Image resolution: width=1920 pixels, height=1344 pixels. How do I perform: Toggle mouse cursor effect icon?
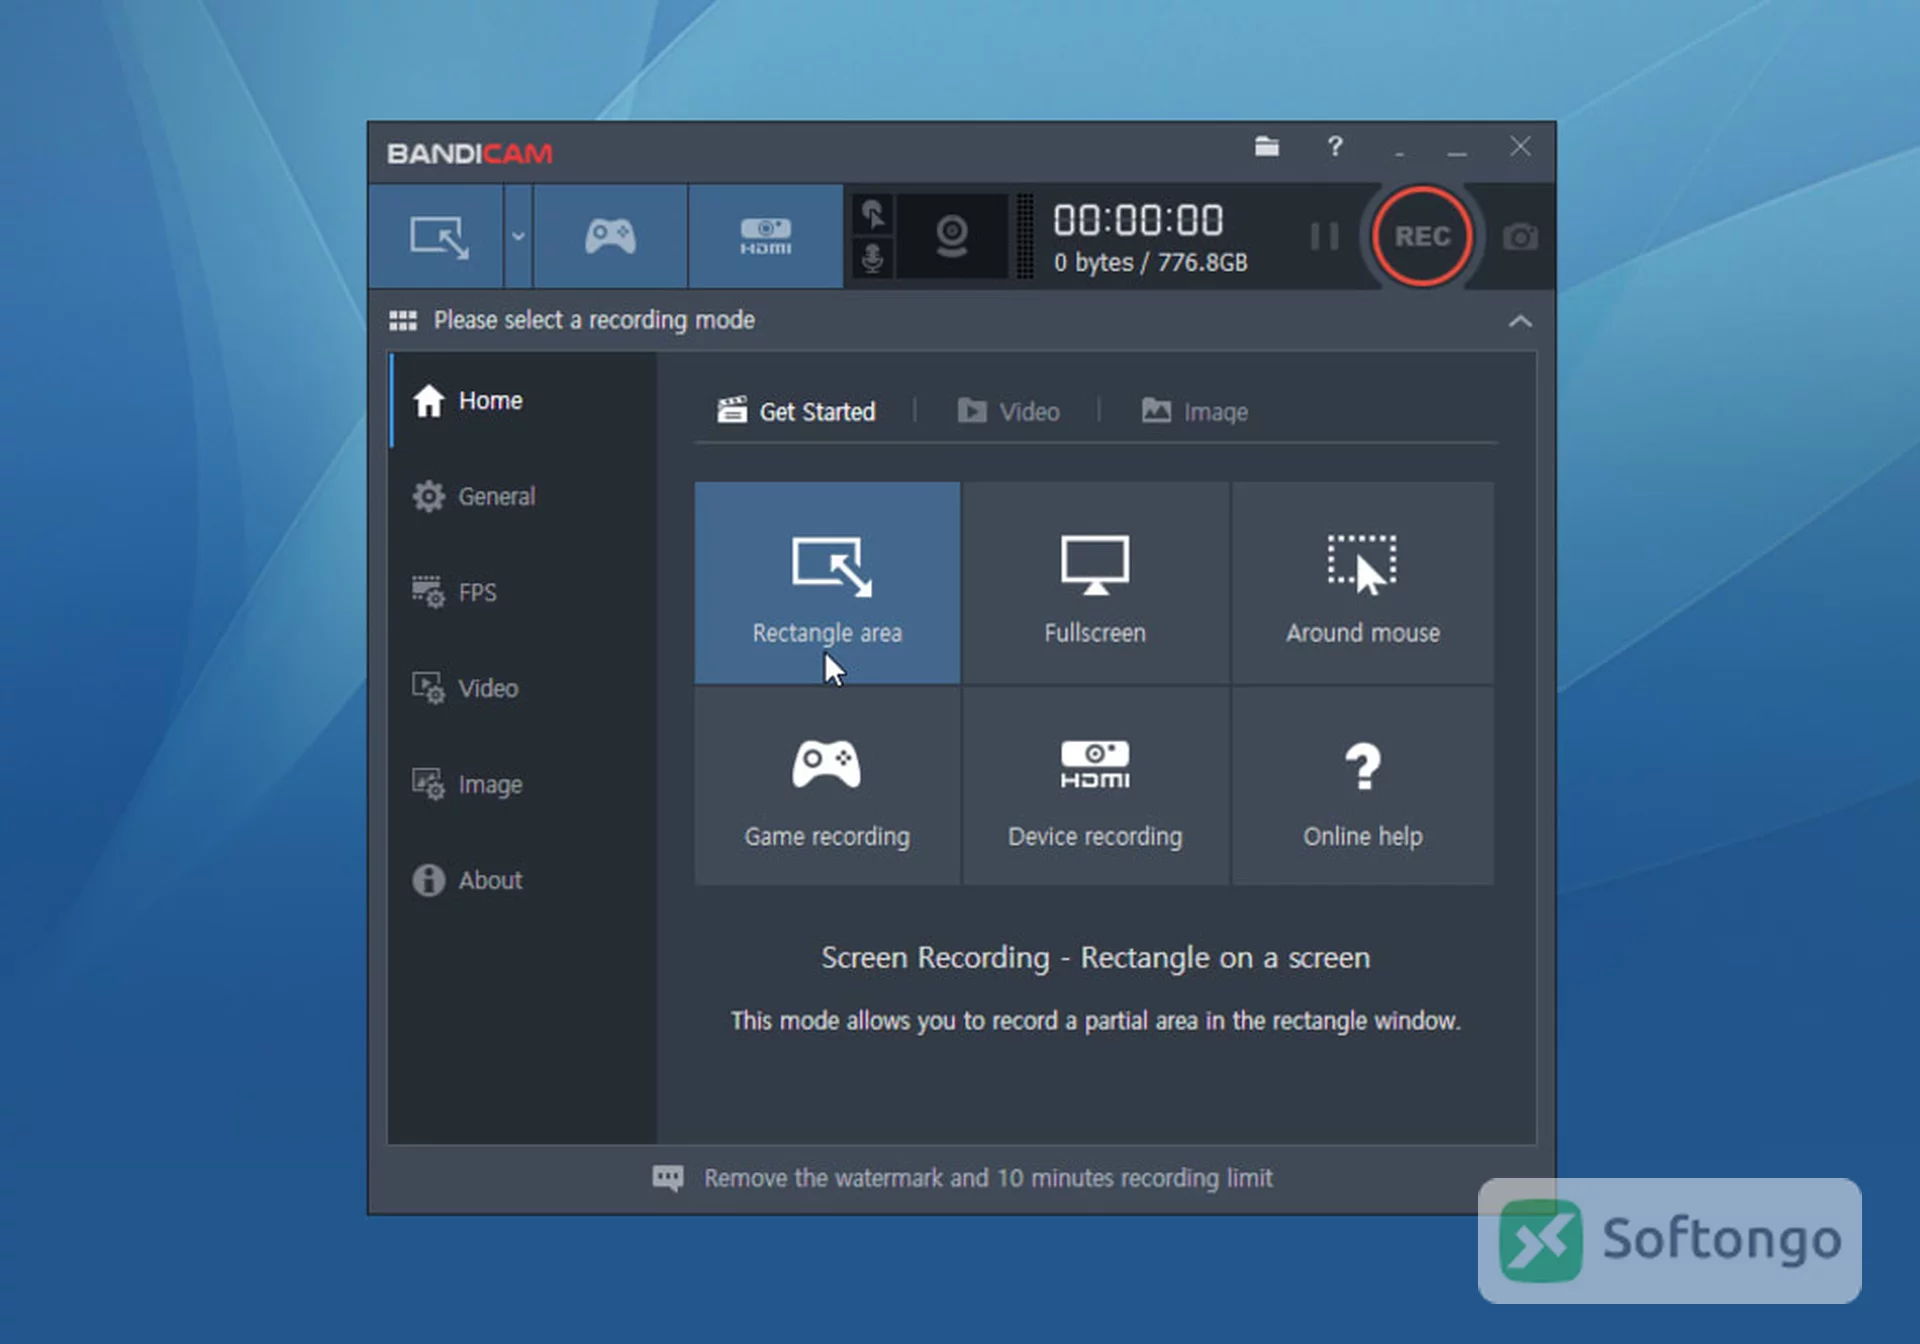tap(873, 215)
